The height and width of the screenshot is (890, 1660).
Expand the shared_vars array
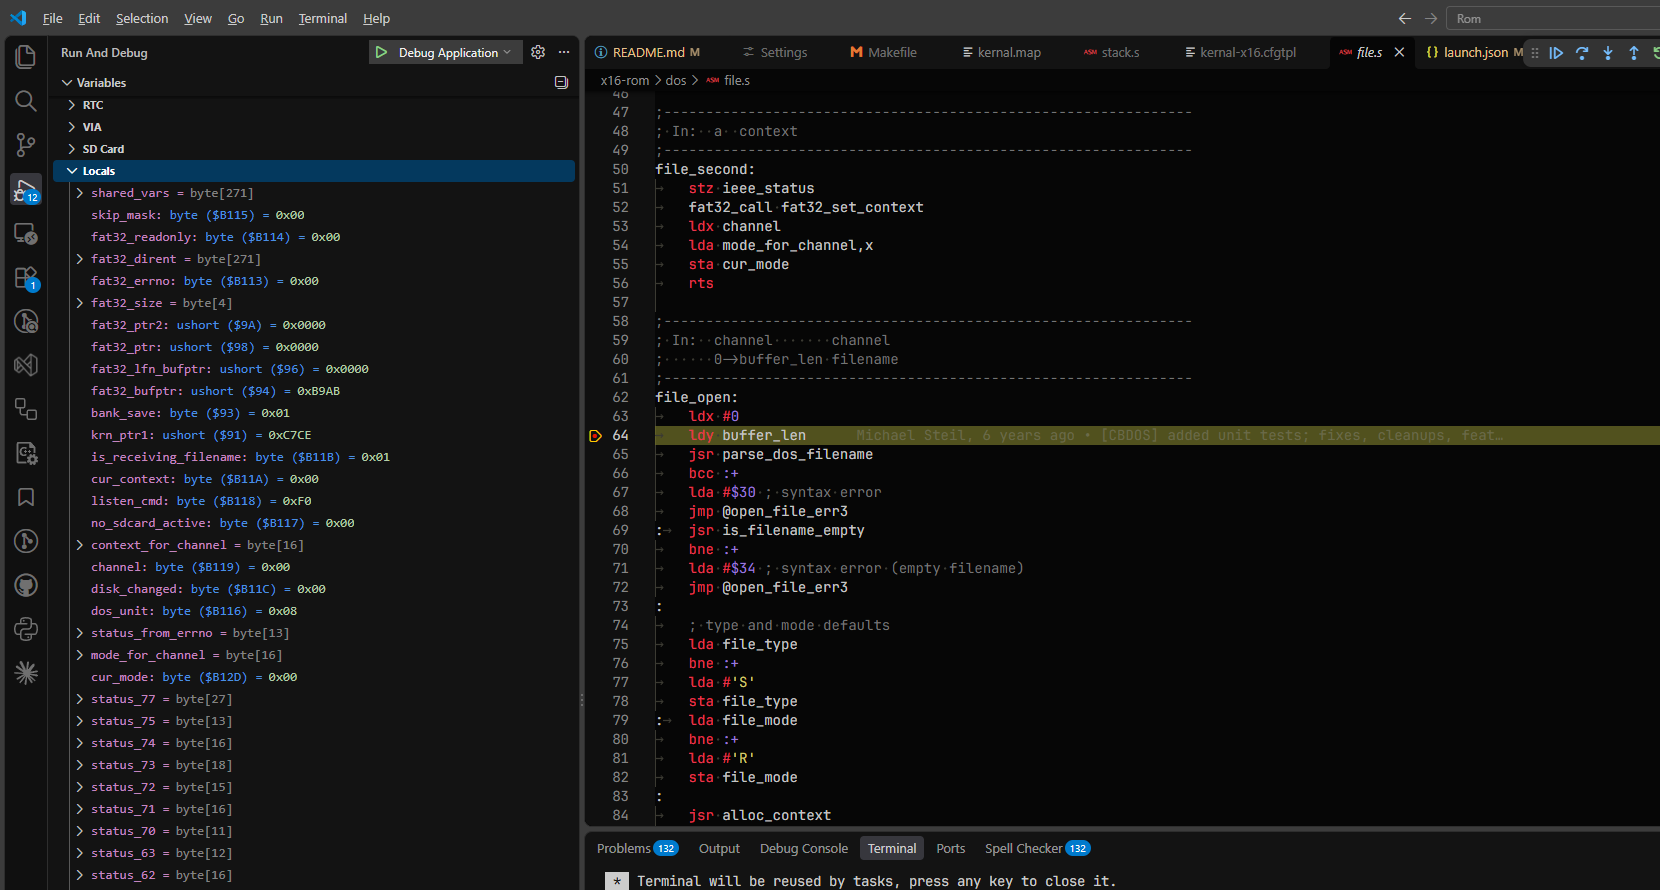pyautogui.click(x=80, y=192)
